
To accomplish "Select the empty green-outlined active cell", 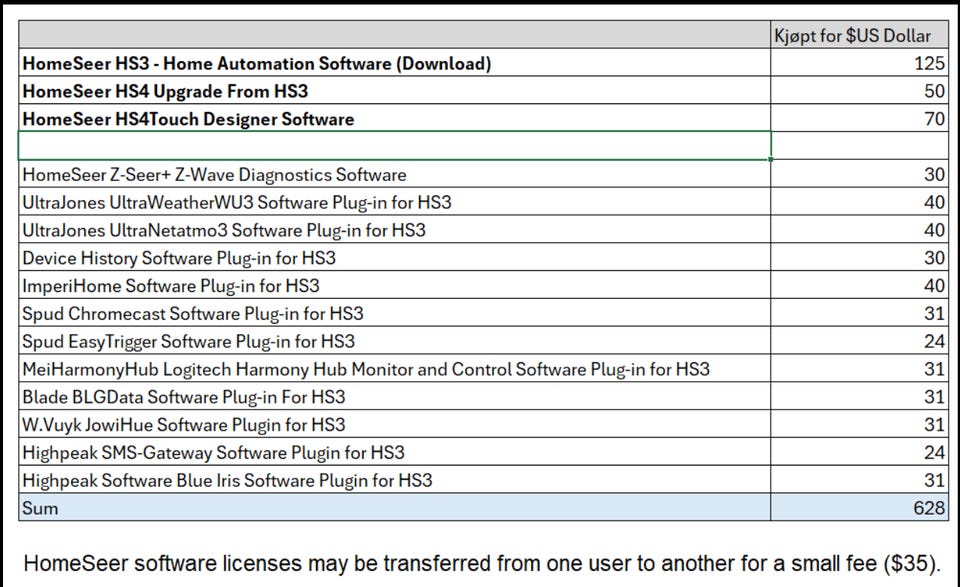I will click(395, 146).
